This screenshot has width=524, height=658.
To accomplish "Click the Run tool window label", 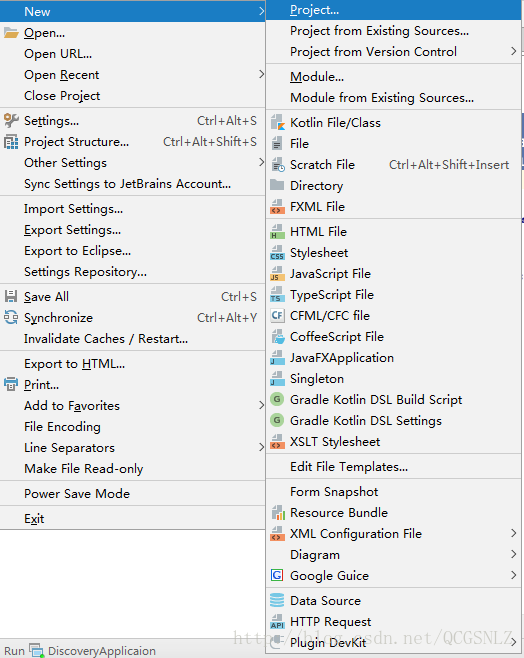I will coord(15,651).
